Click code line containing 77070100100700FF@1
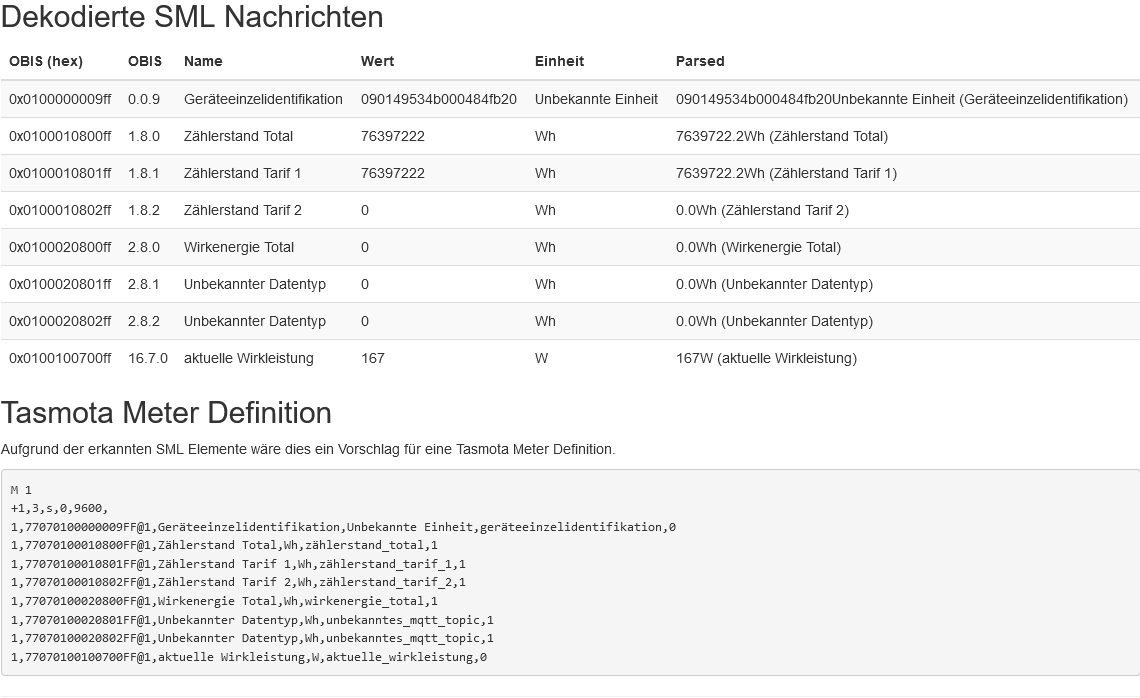The width and height of the screenshot is (1140, 698). (249, 657)
